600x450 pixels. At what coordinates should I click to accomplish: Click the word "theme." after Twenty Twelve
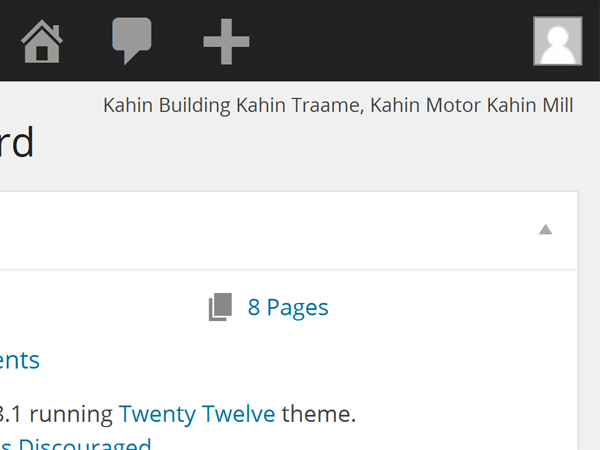[318, 413]
